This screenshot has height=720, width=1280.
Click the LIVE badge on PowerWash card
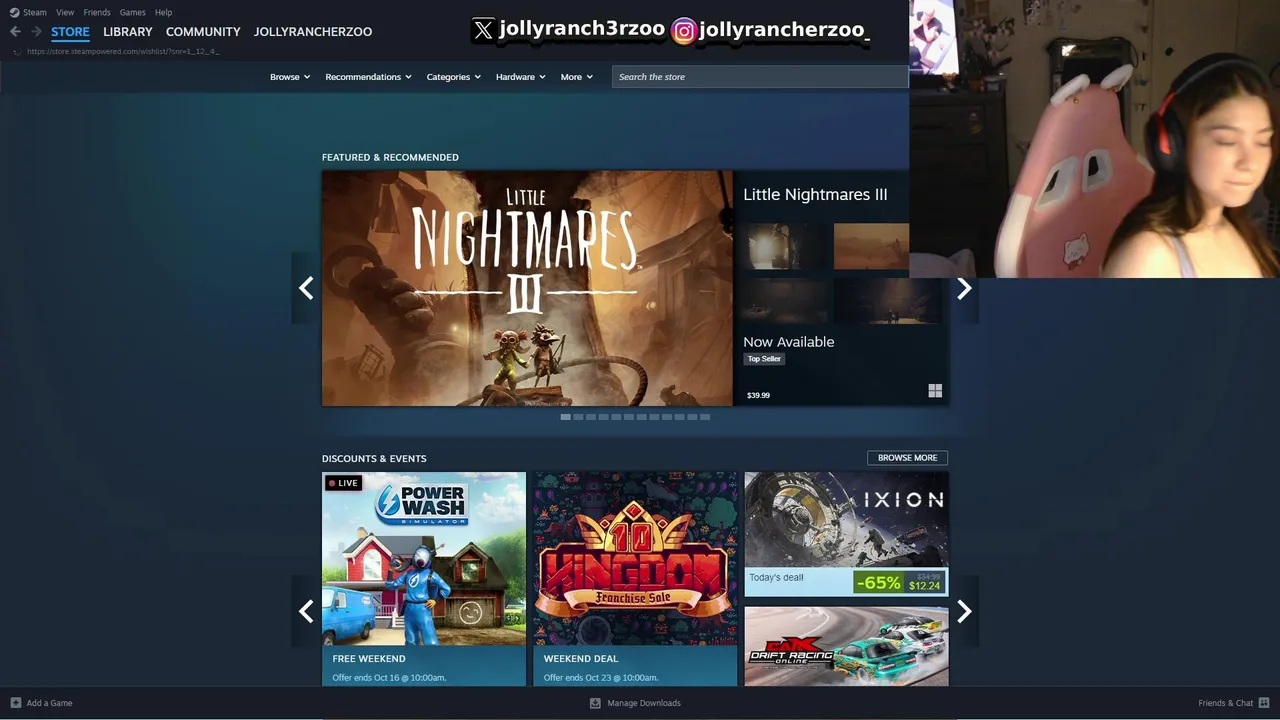tap(343, 483)
